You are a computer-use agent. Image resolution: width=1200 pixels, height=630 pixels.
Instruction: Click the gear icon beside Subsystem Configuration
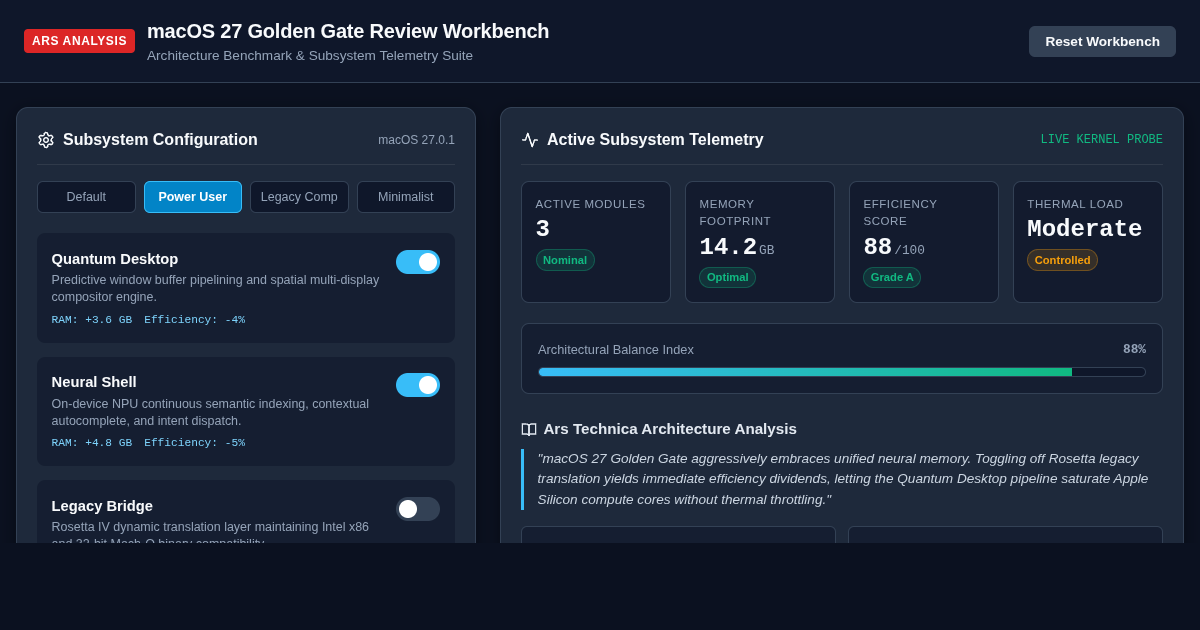tap(46, 140)
